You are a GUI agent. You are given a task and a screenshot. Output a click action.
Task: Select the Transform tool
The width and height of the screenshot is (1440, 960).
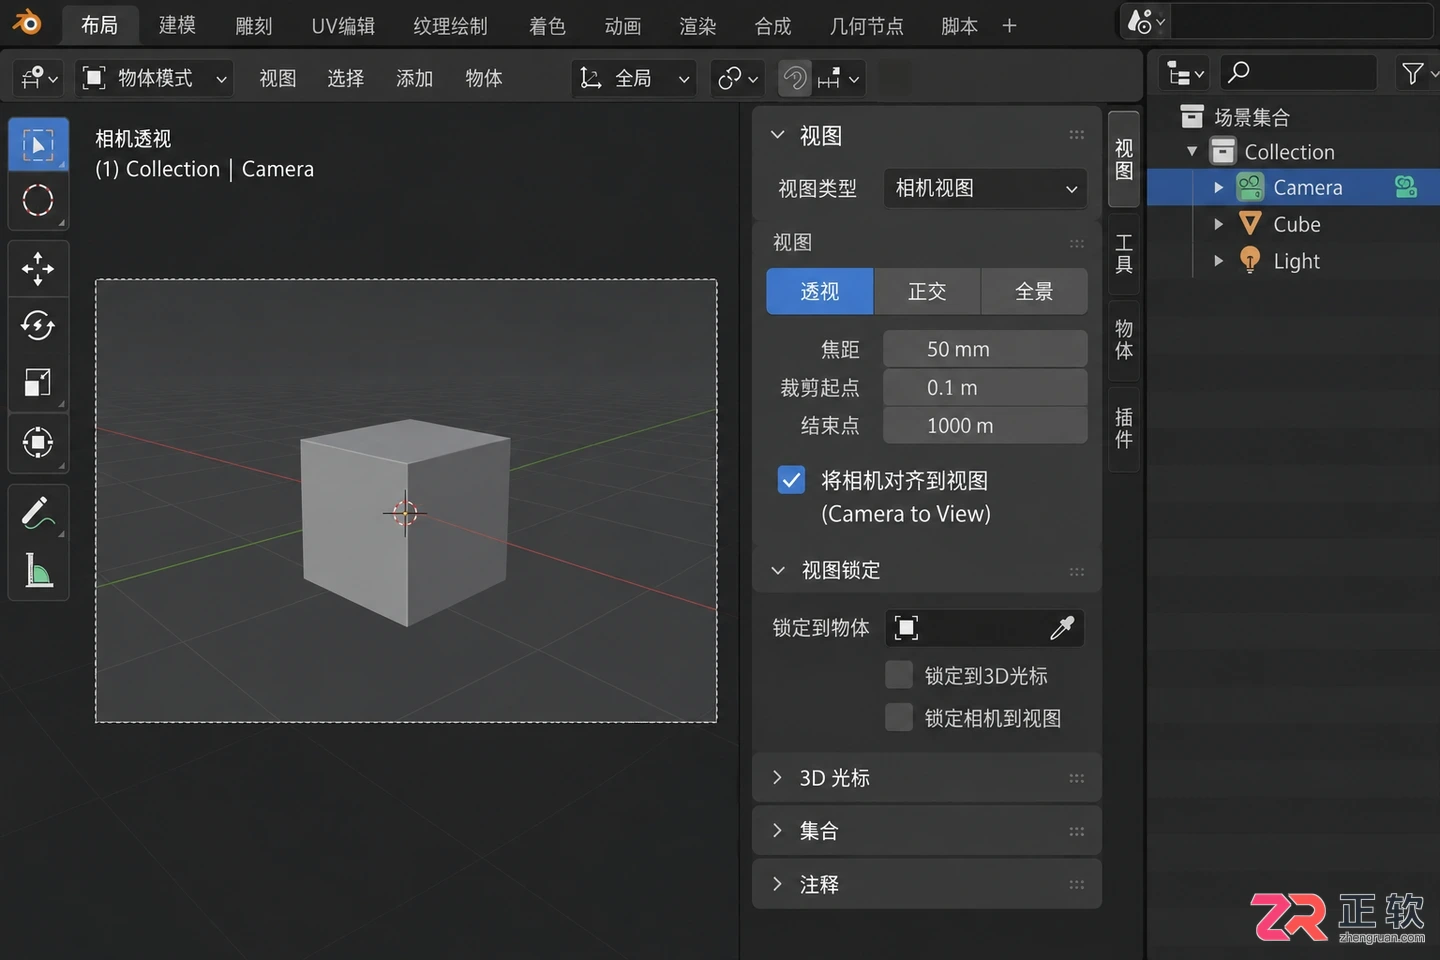coord(38,442)
